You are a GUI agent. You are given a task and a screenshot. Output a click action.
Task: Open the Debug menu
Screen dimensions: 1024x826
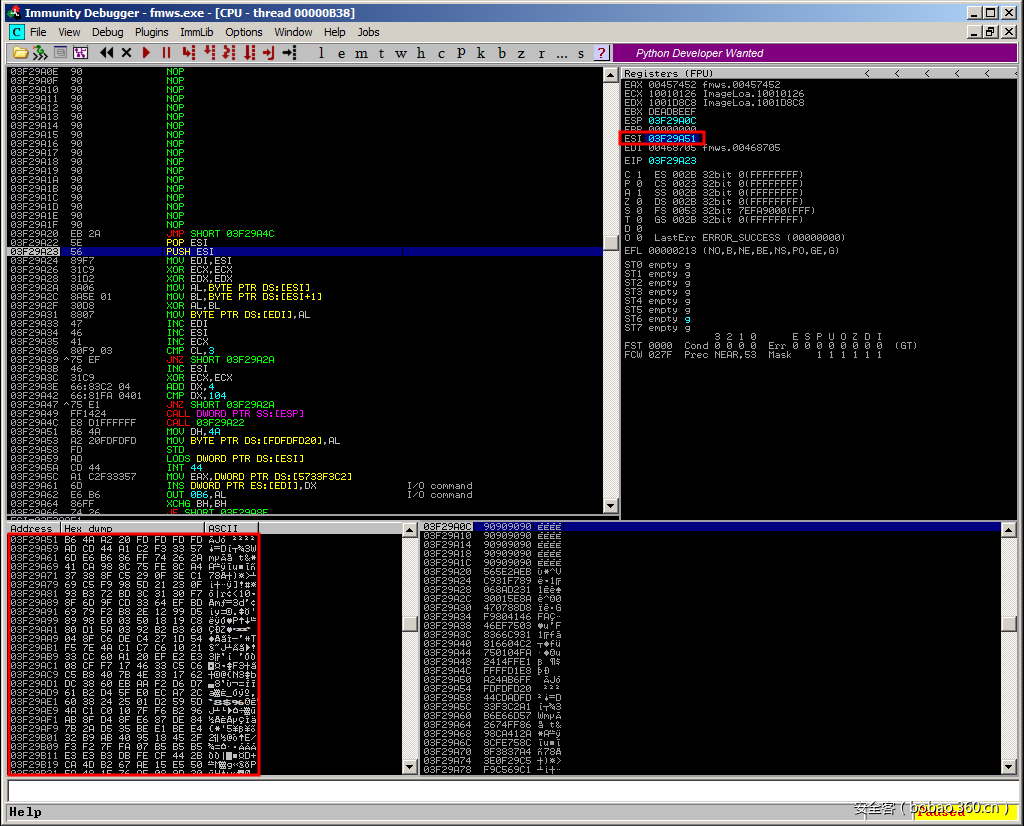(107, 32)
